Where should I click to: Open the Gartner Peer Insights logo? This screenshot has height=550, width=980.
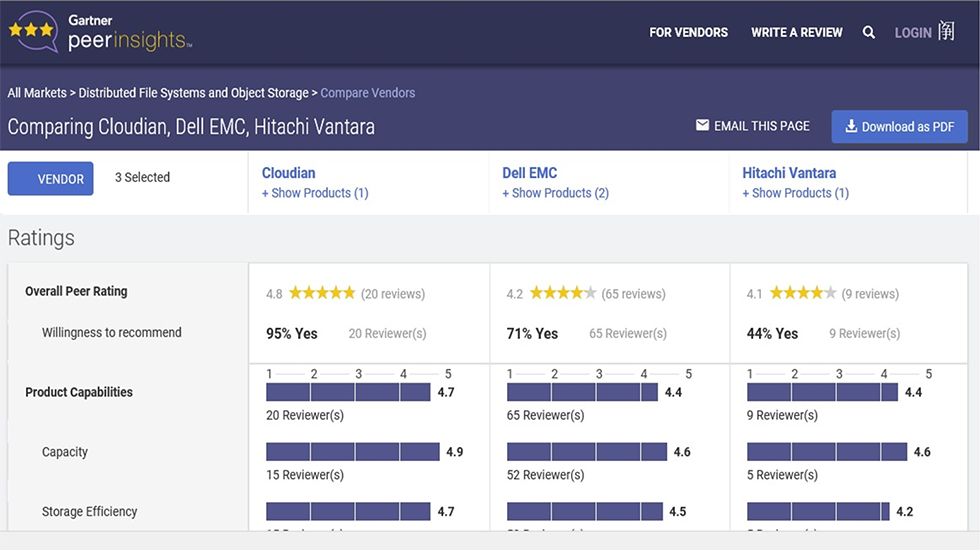point(100,32)
